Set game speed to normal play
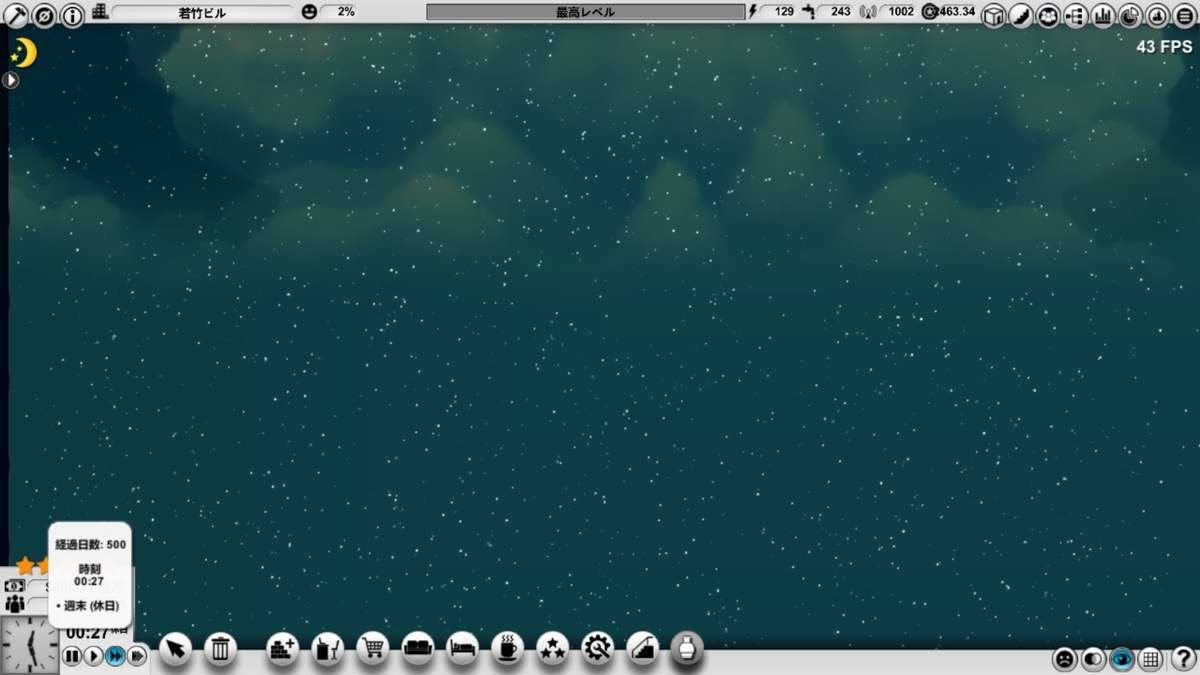Image resolution: width=1200 pixels, height=675 pixels. tap(93, 656)
